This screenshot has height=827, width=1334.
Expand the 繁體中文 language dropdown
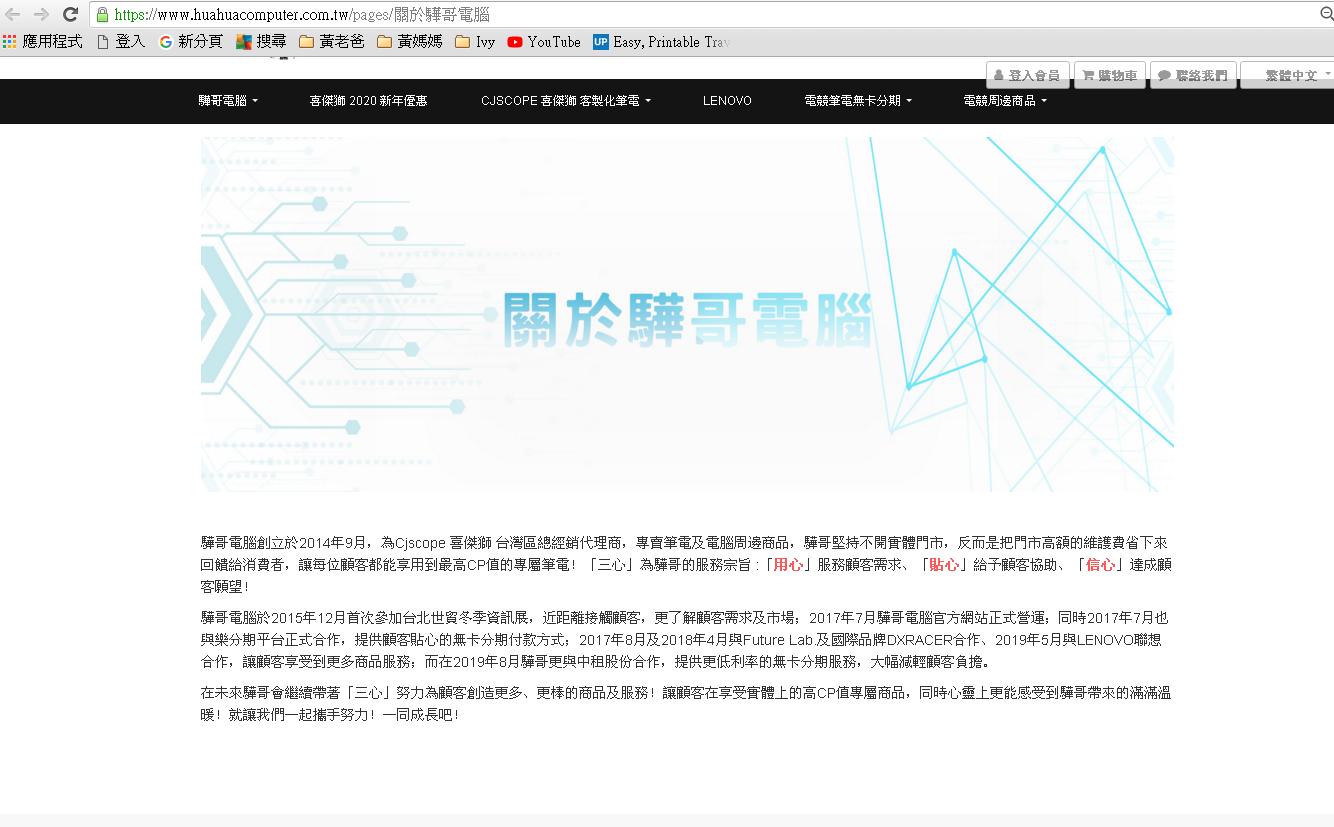point(1289,76)
